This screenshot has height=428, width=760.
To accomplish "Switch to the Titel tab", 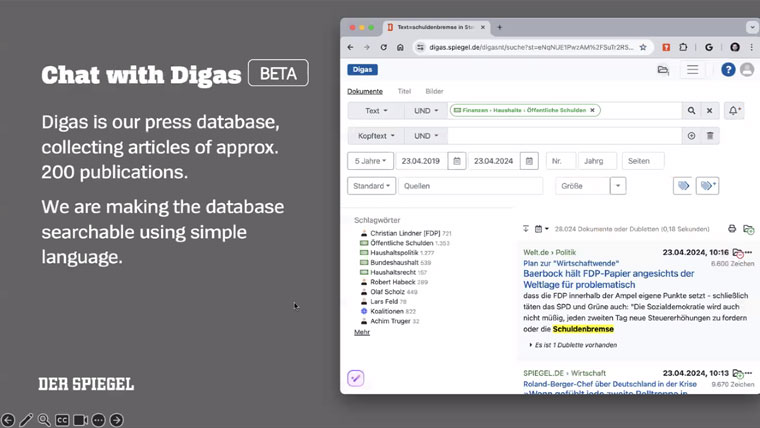I will tap(404, 91).
